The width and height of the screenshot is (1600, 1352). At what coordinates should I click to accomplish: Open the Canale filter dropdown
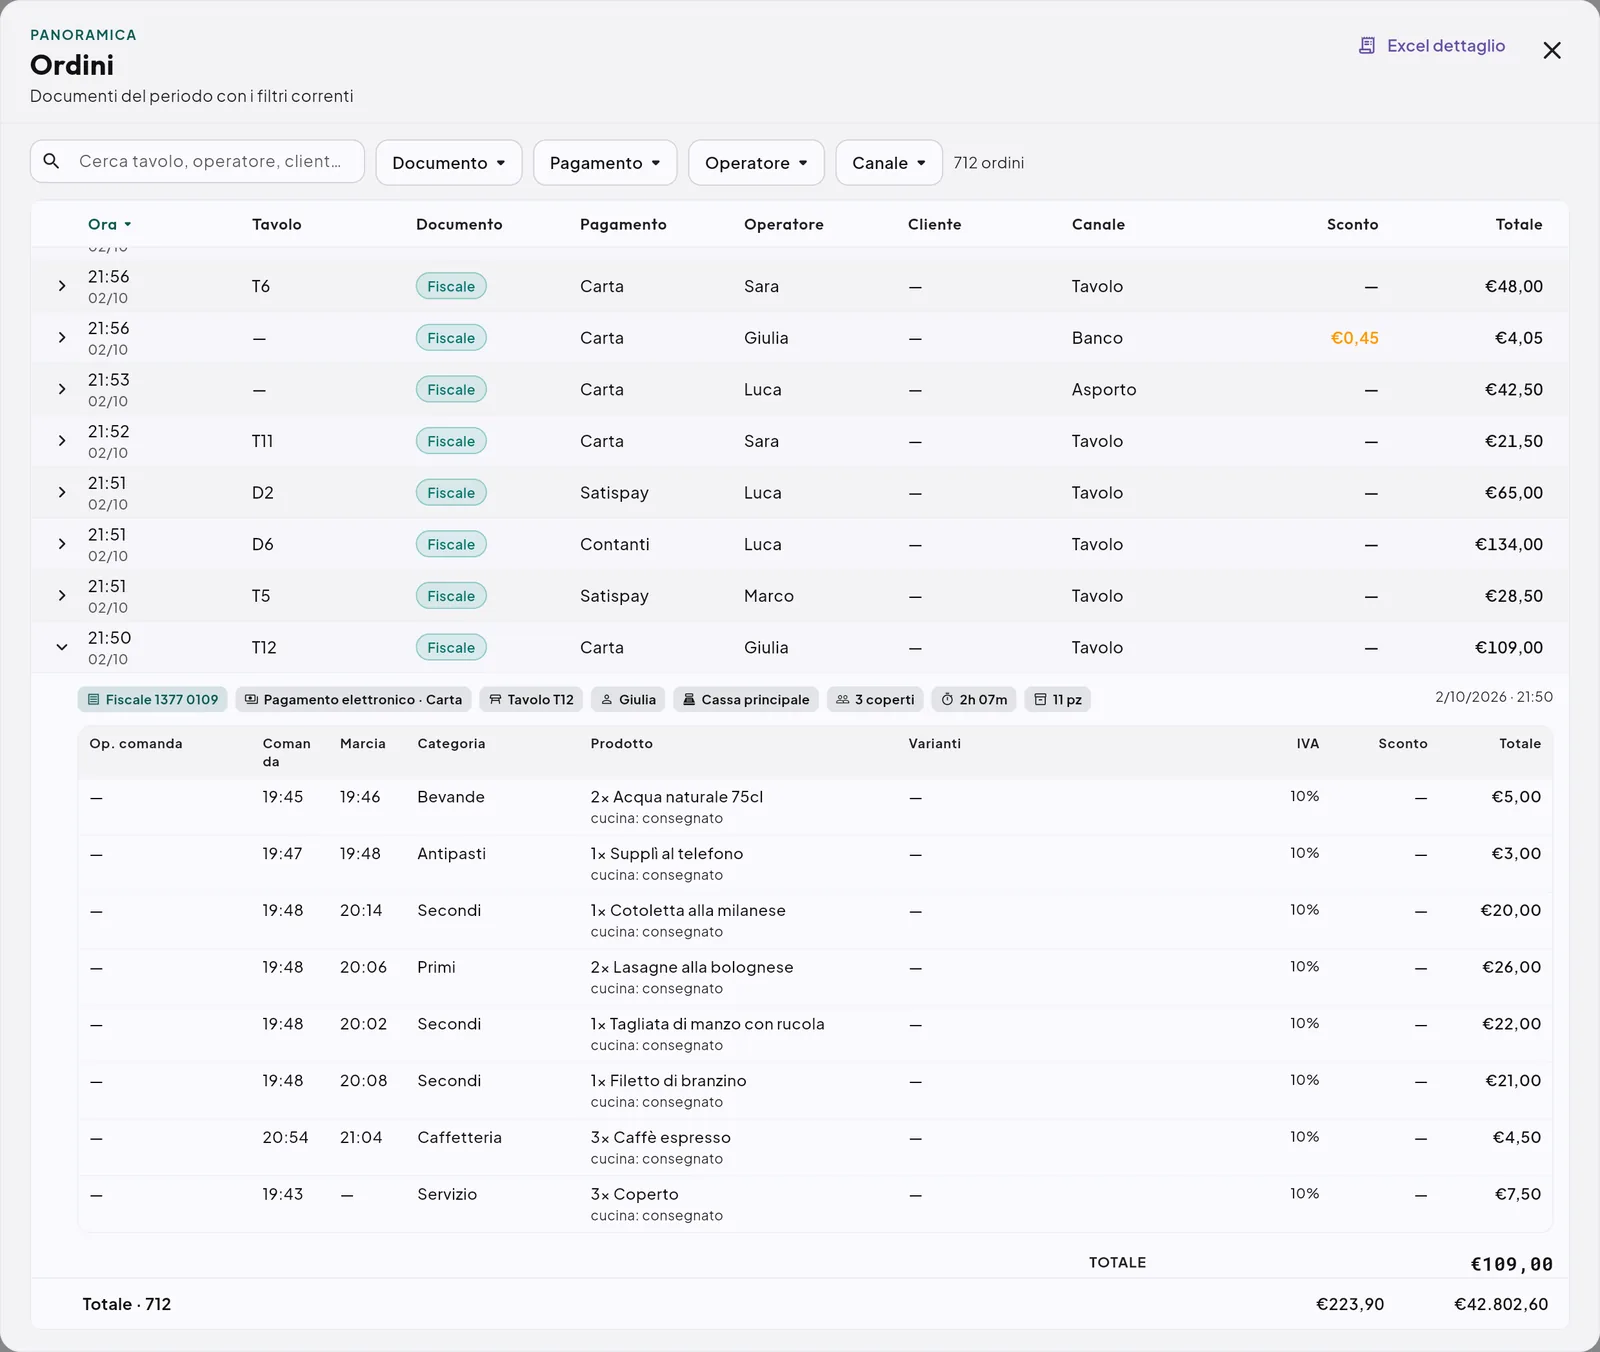(x=889, y=162)
